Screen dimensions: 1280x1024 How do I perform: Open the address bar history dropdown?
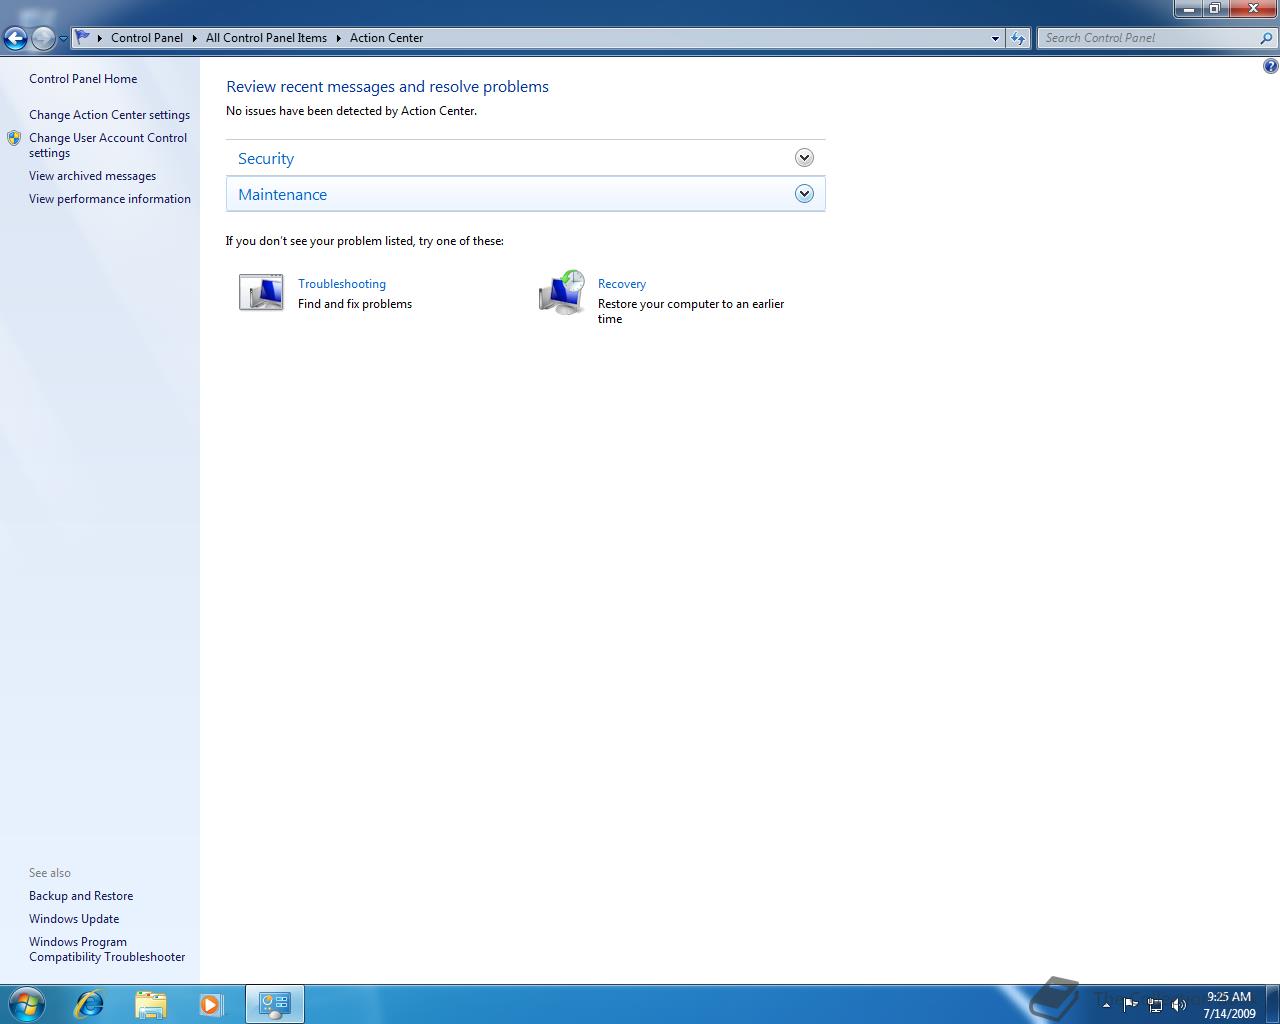(995, 38)
